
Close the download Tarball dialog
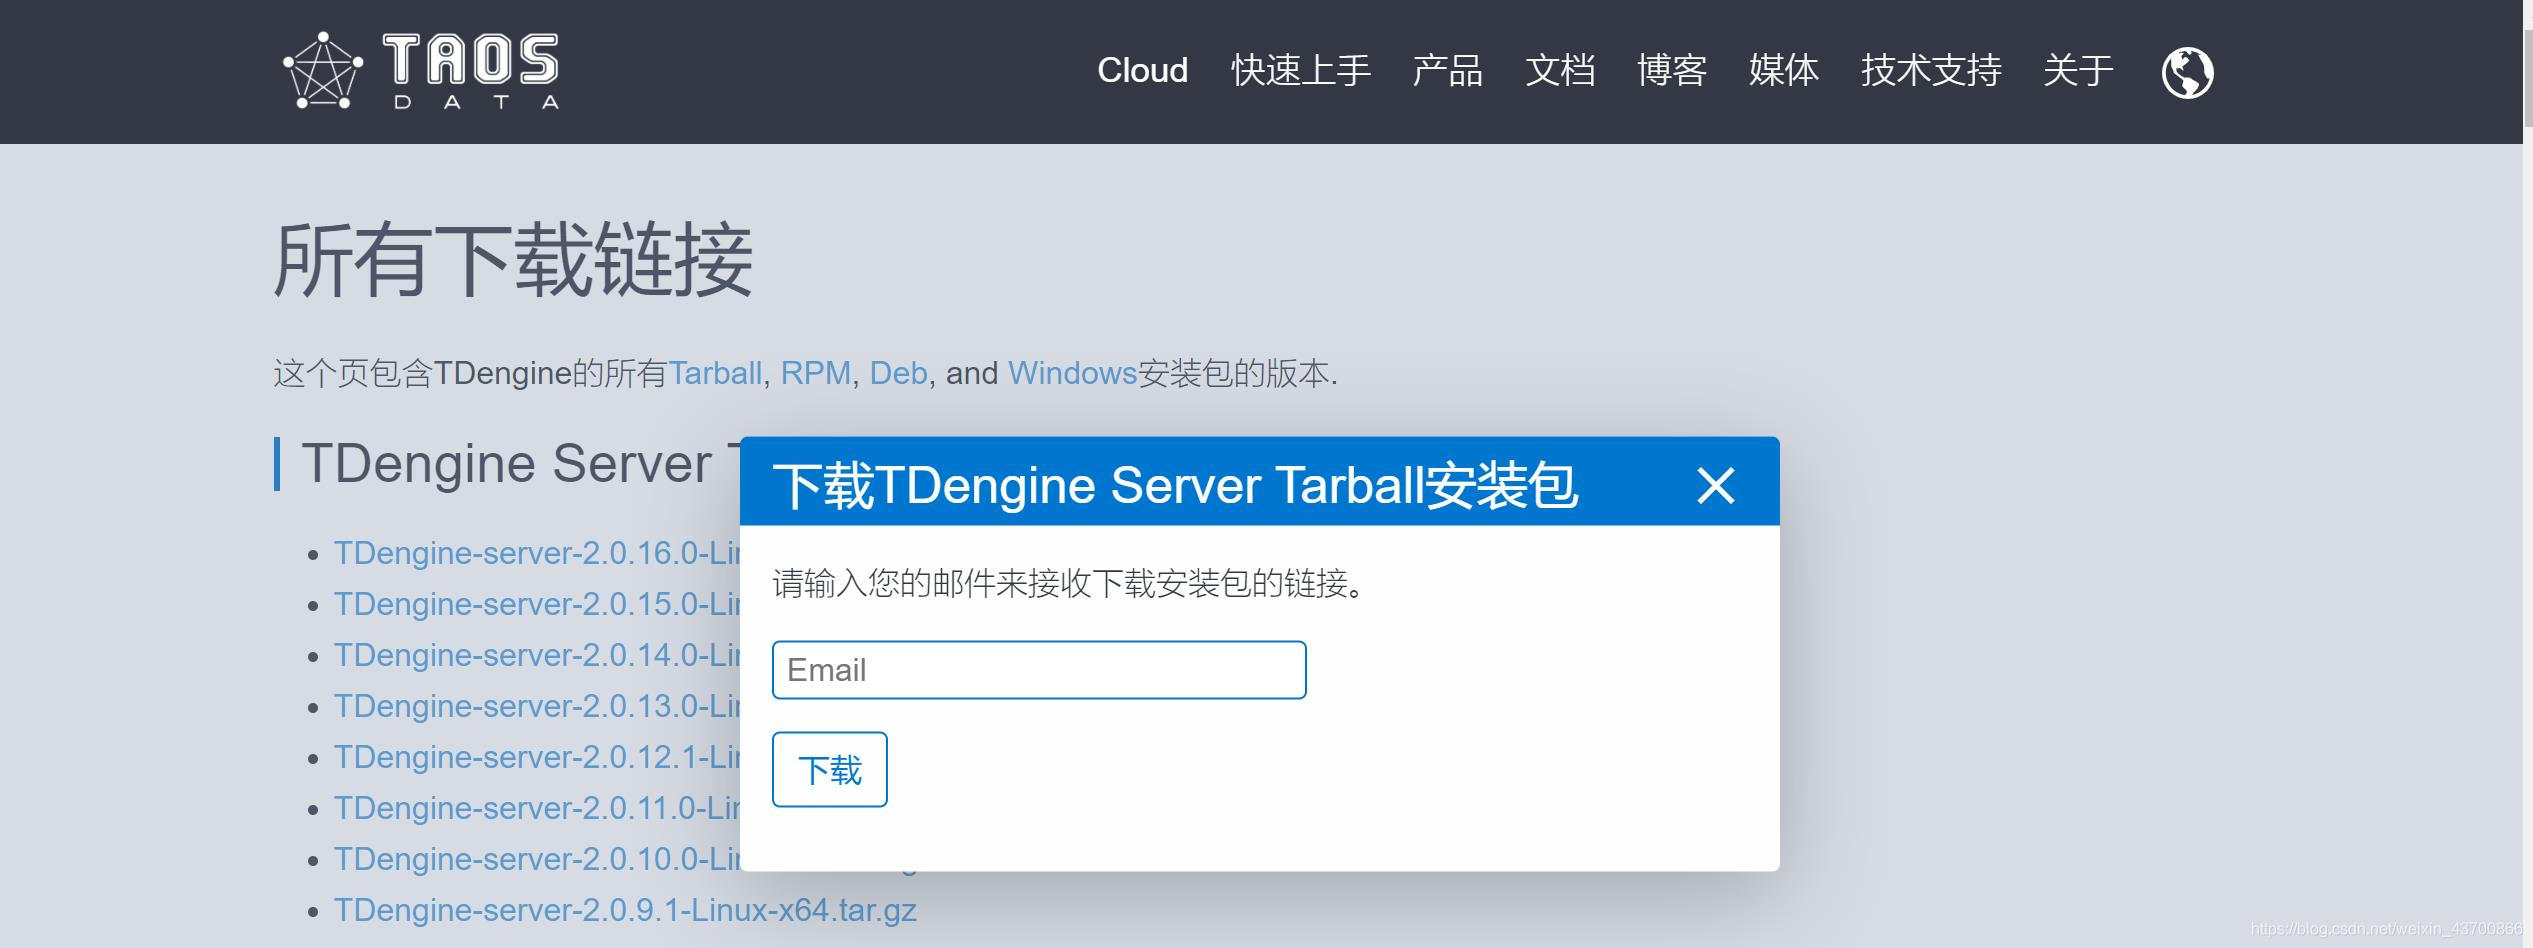click(x=1715, y=486)
